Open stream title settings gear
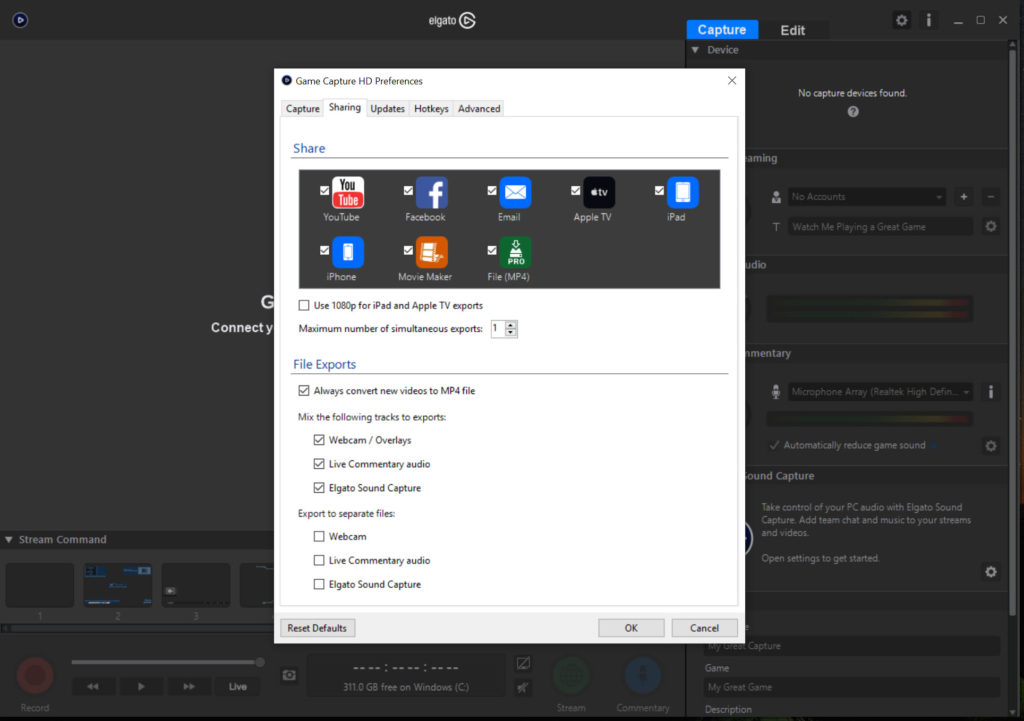 [991, 227]
